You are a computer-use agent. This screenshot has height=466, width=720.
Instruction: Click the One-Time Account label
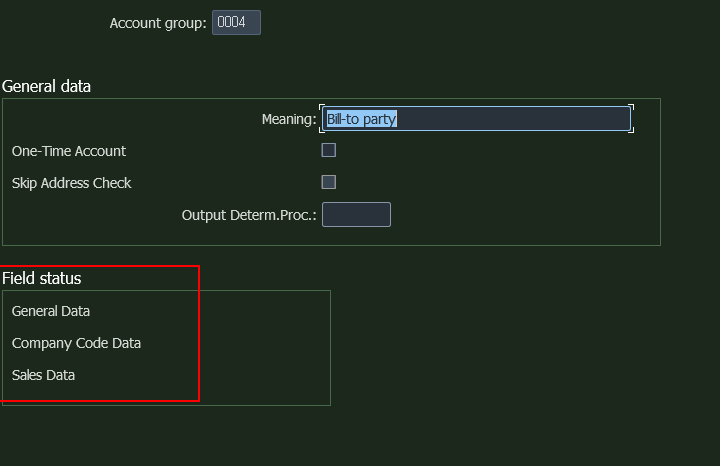coord(69,151)
